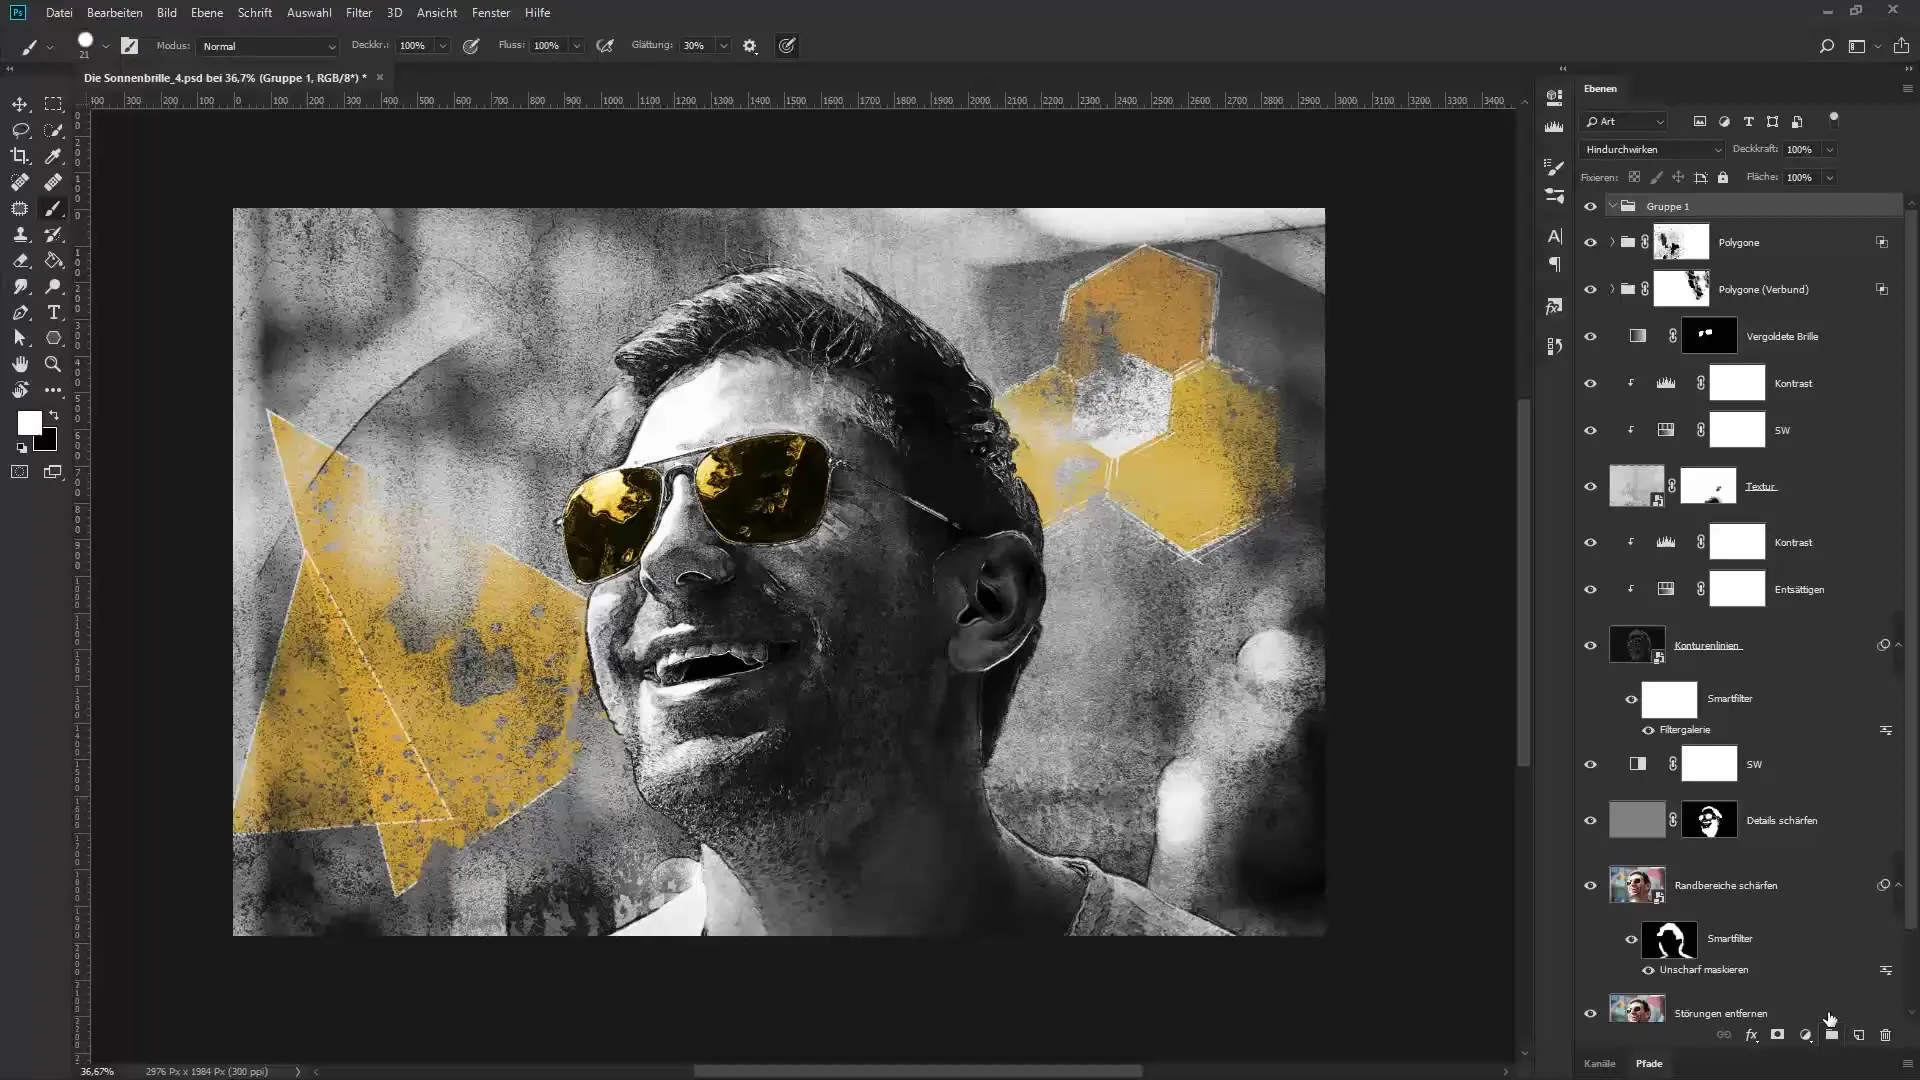Select the Move tool
Image resolution: width=1920 pixels, height=1080 pixels.
pyautogui.click(x=20, y=104)
